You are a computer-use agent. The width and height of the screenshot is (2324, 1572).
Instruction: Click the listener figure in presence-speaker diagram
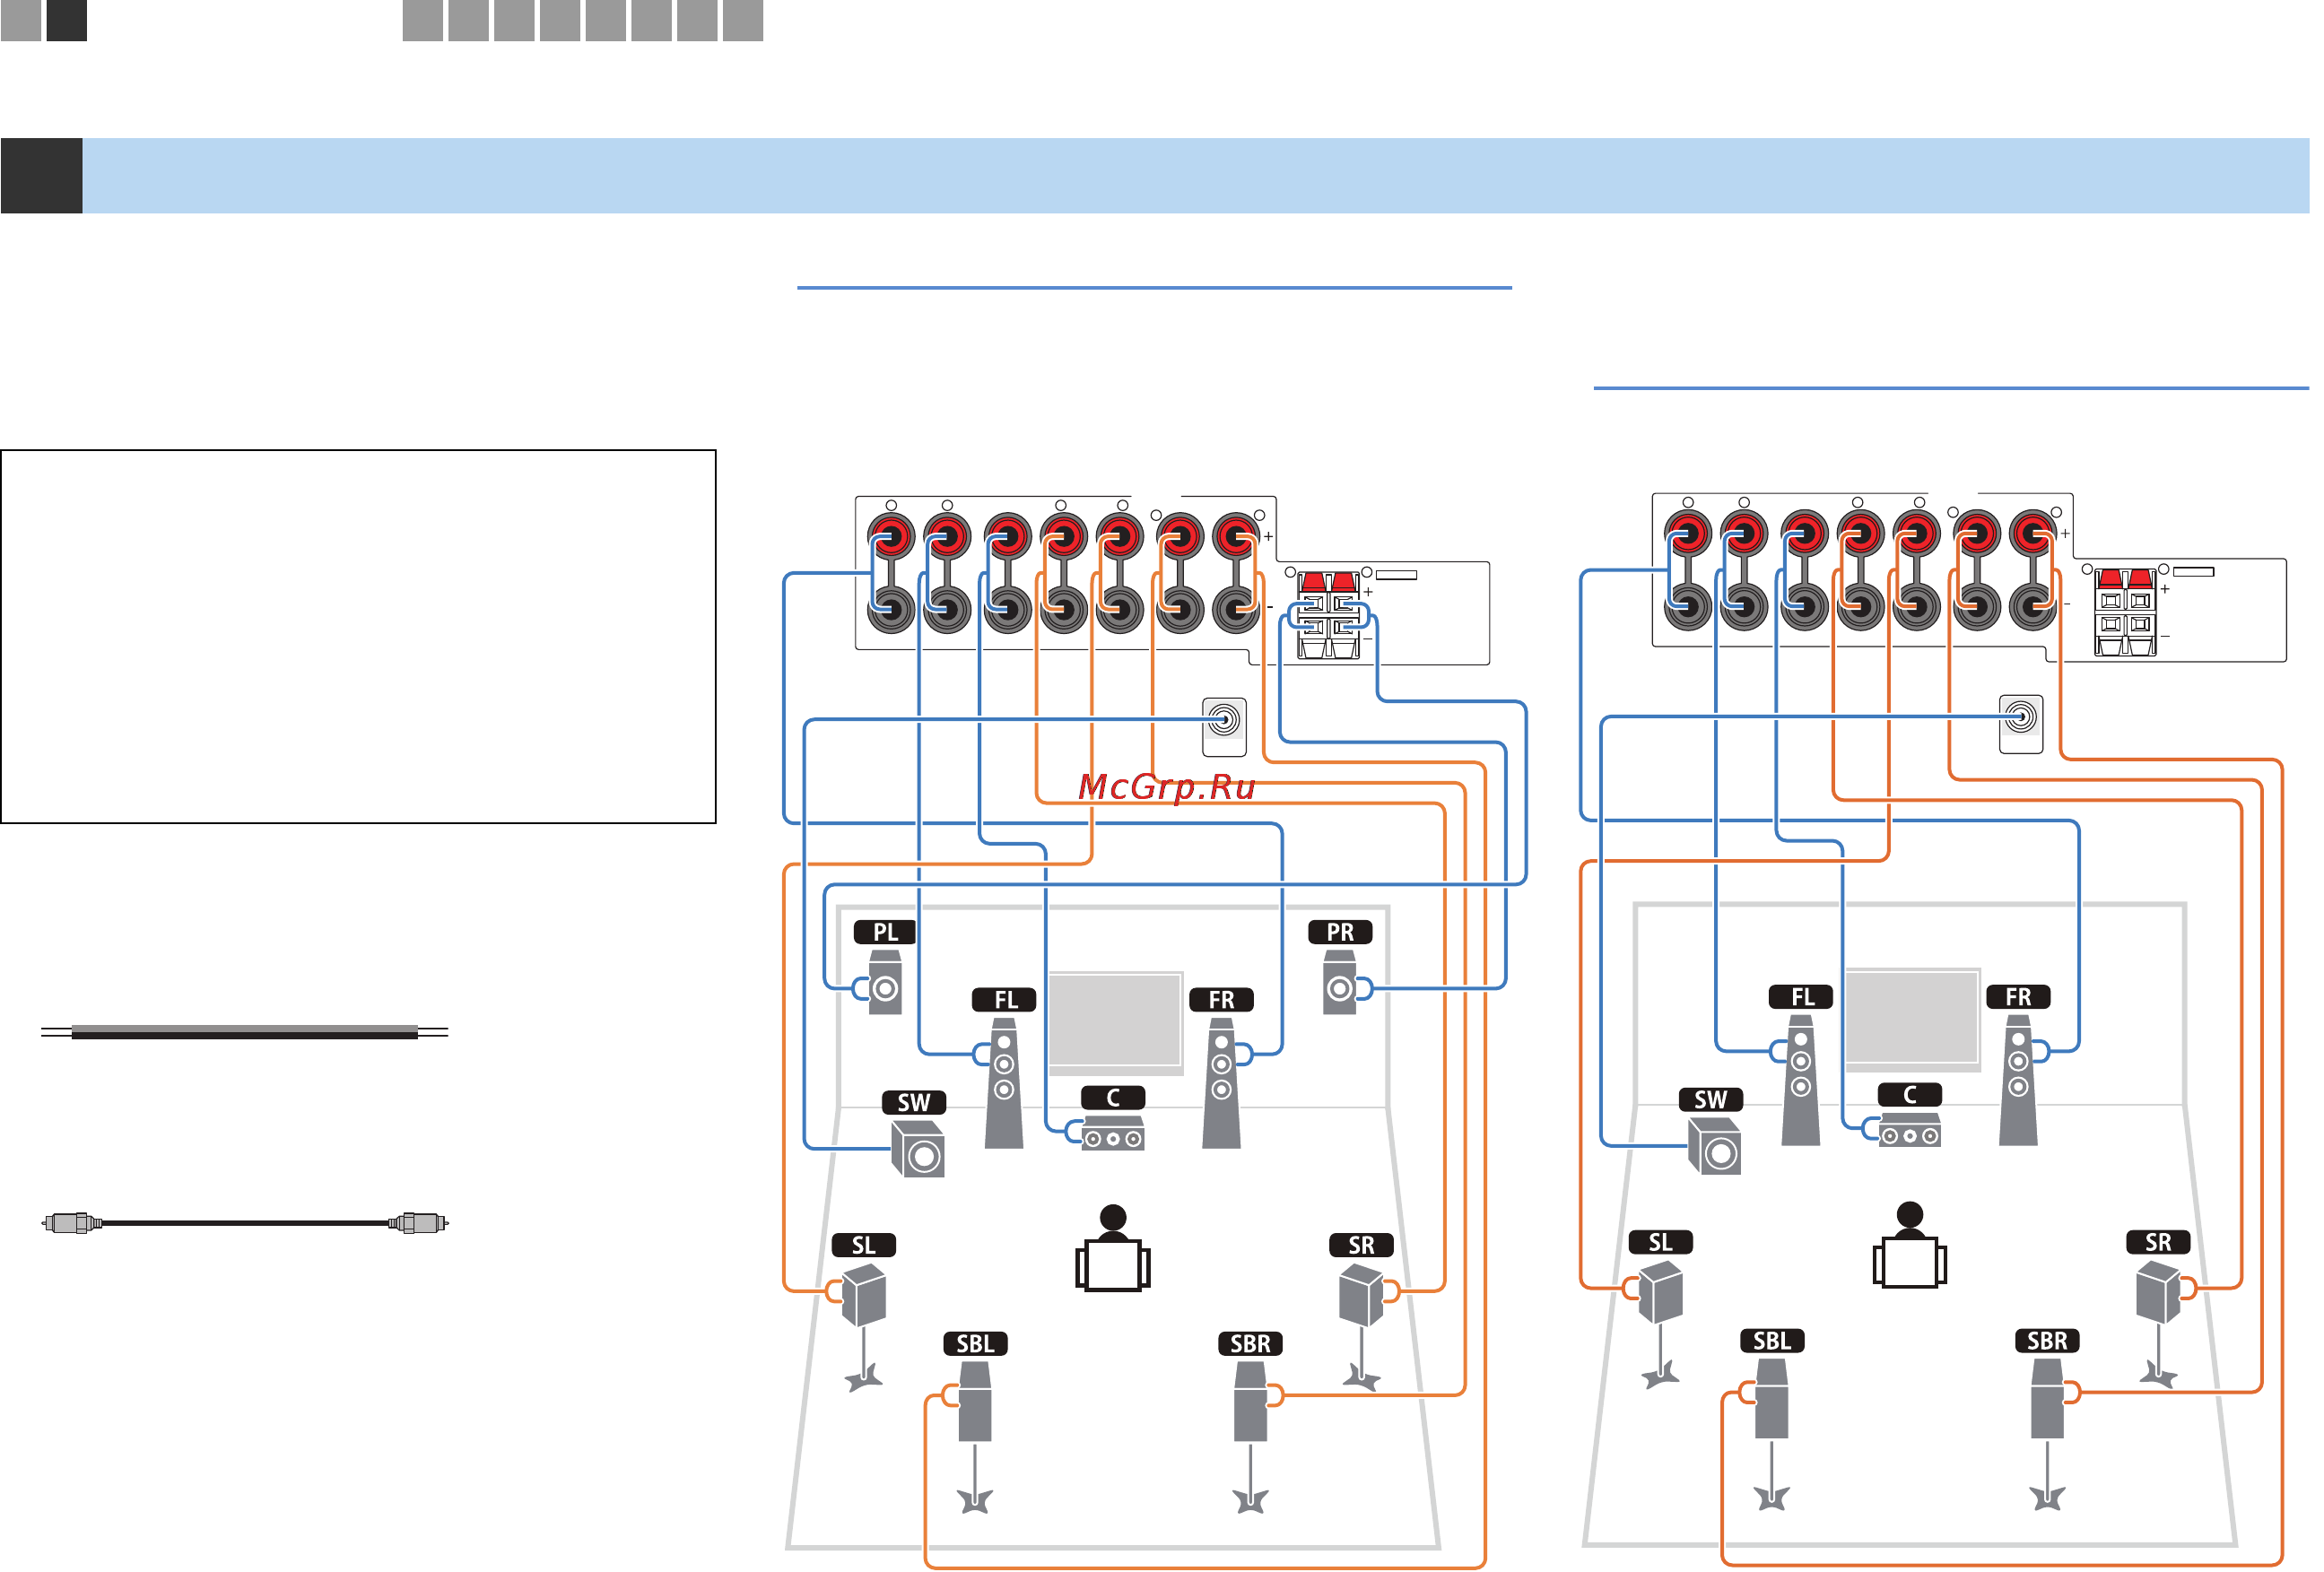pyautogui.click(x=1113, y=1249)
